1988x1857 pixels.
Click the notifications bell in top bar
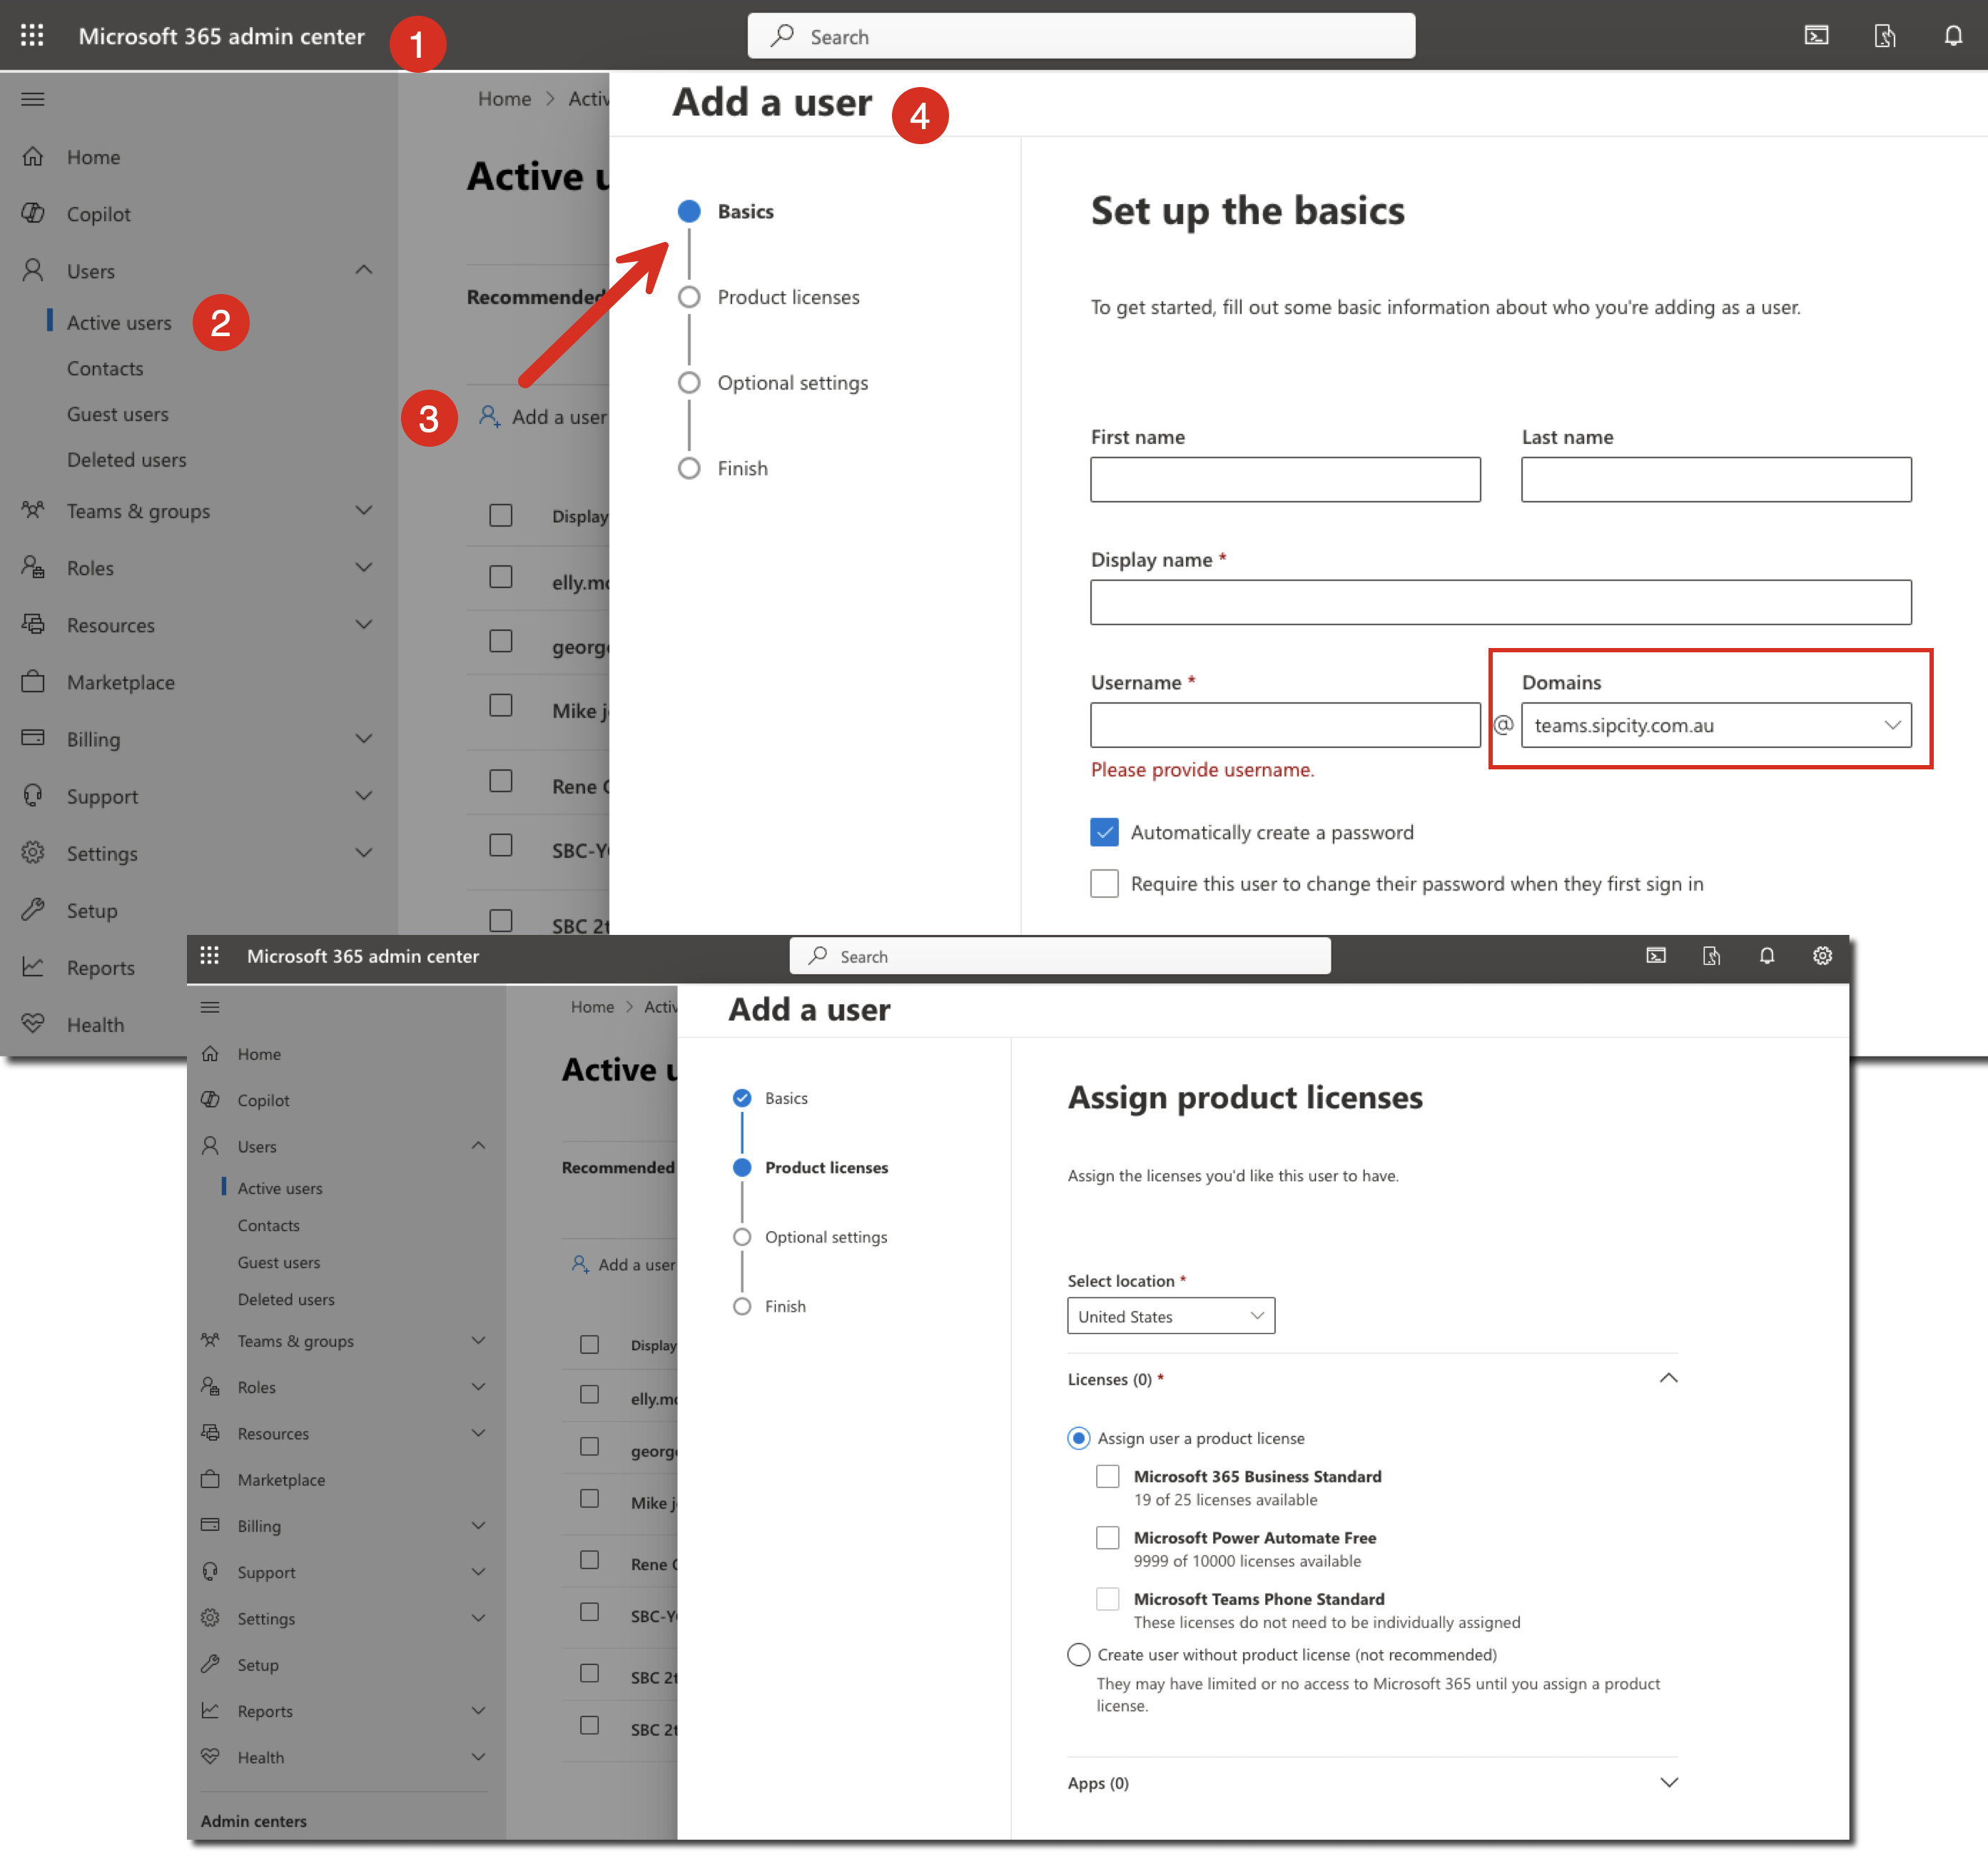(1952, 36)
